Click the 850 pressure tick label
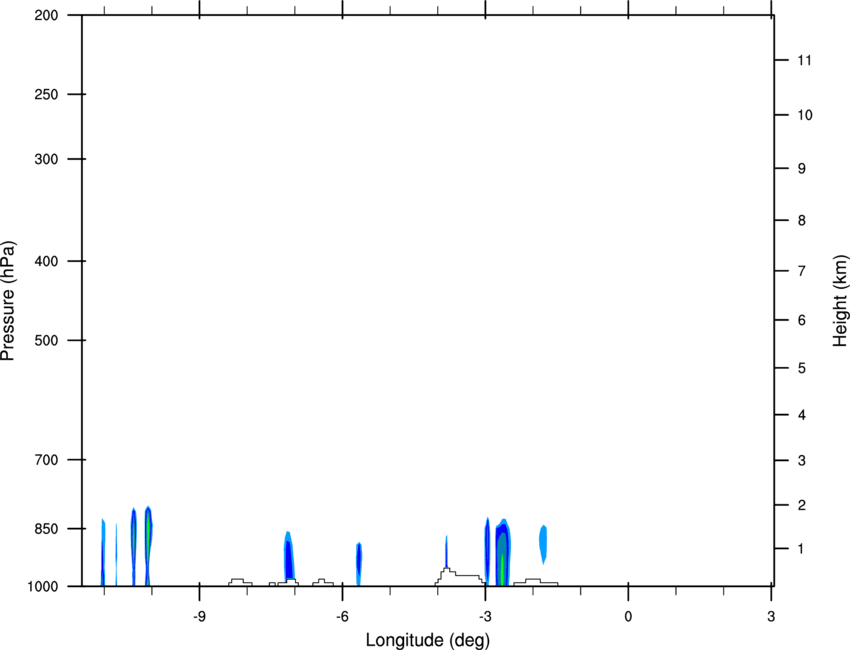Image resolution: width=850 pixels, height=650 pixels. [x=46, y=529]
